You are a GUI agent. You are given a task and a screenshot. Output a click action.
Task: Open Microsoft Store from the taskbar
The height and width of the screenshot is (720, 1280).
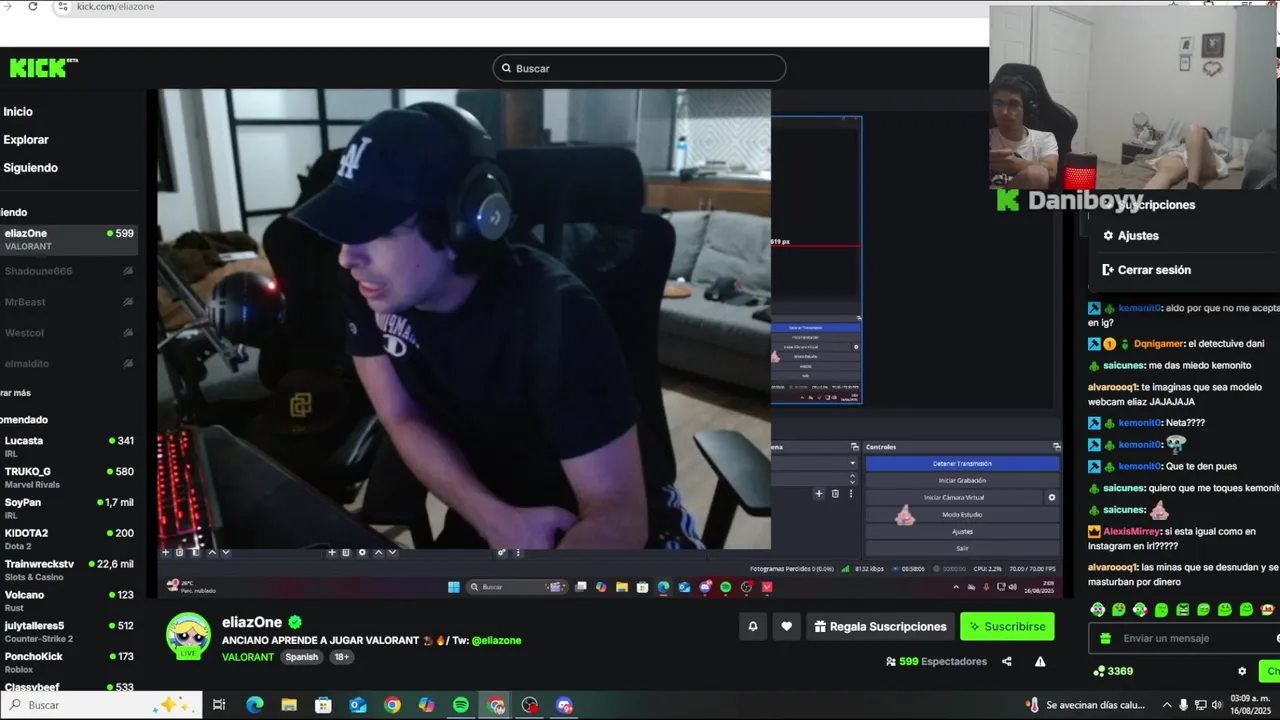pyautogui.click(x=323, y=705)
